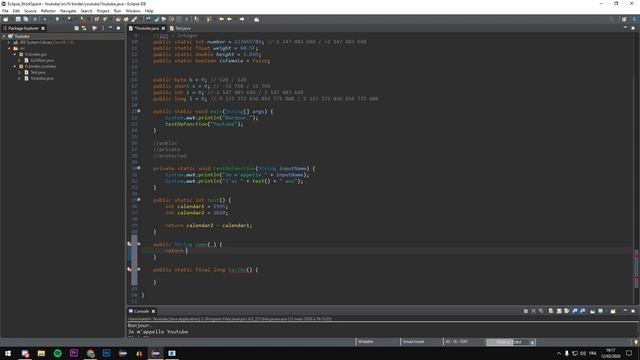Open the Package Explorer view menu (three dots)
The height and width of the screenshot is (360, 640).
(x=103, y=28)
